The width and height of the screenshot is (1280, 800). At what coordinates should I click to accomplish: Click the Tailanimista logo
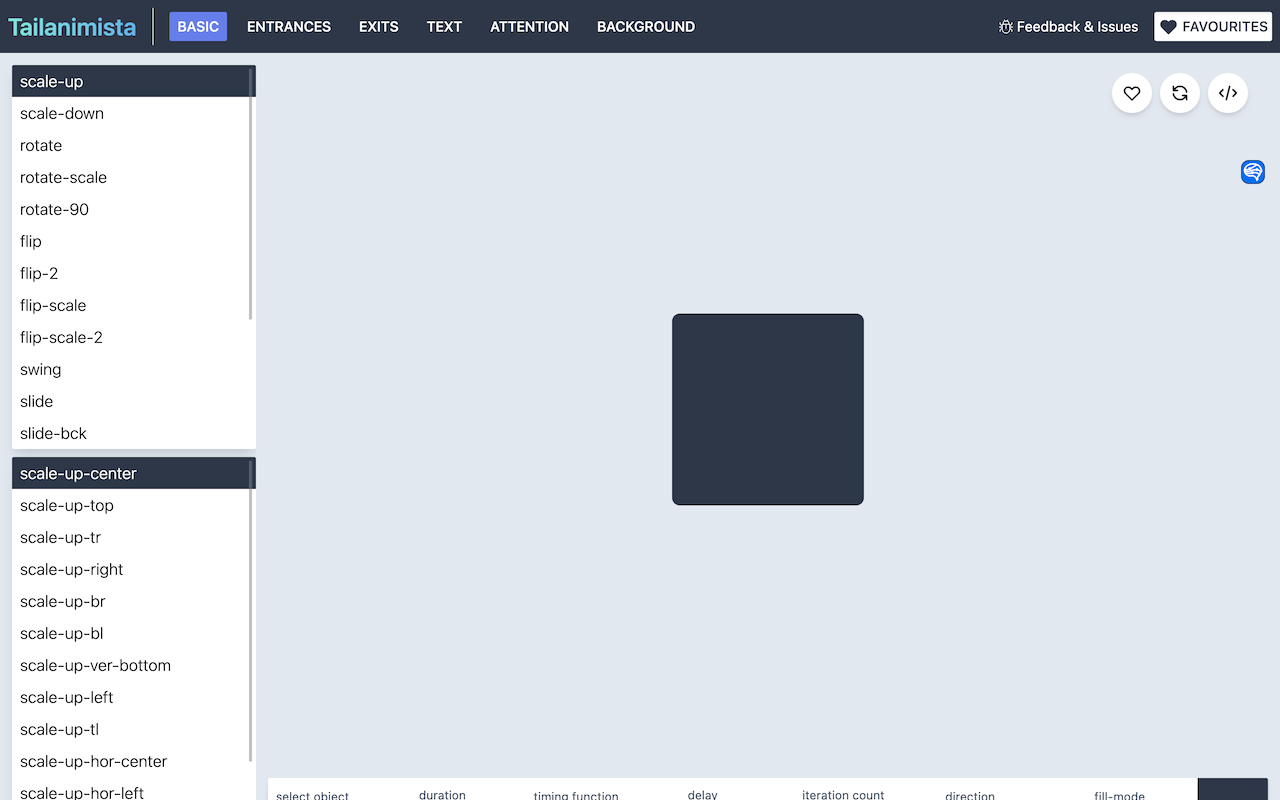tap(72, 27)
